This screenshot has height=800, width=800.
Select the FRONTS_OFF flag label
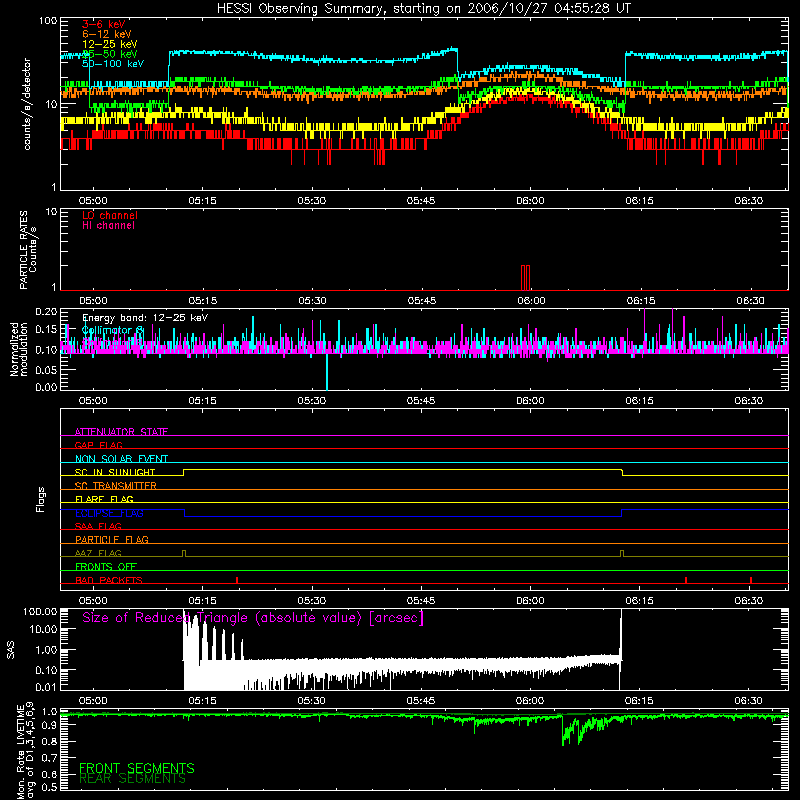tap(106, 566)
